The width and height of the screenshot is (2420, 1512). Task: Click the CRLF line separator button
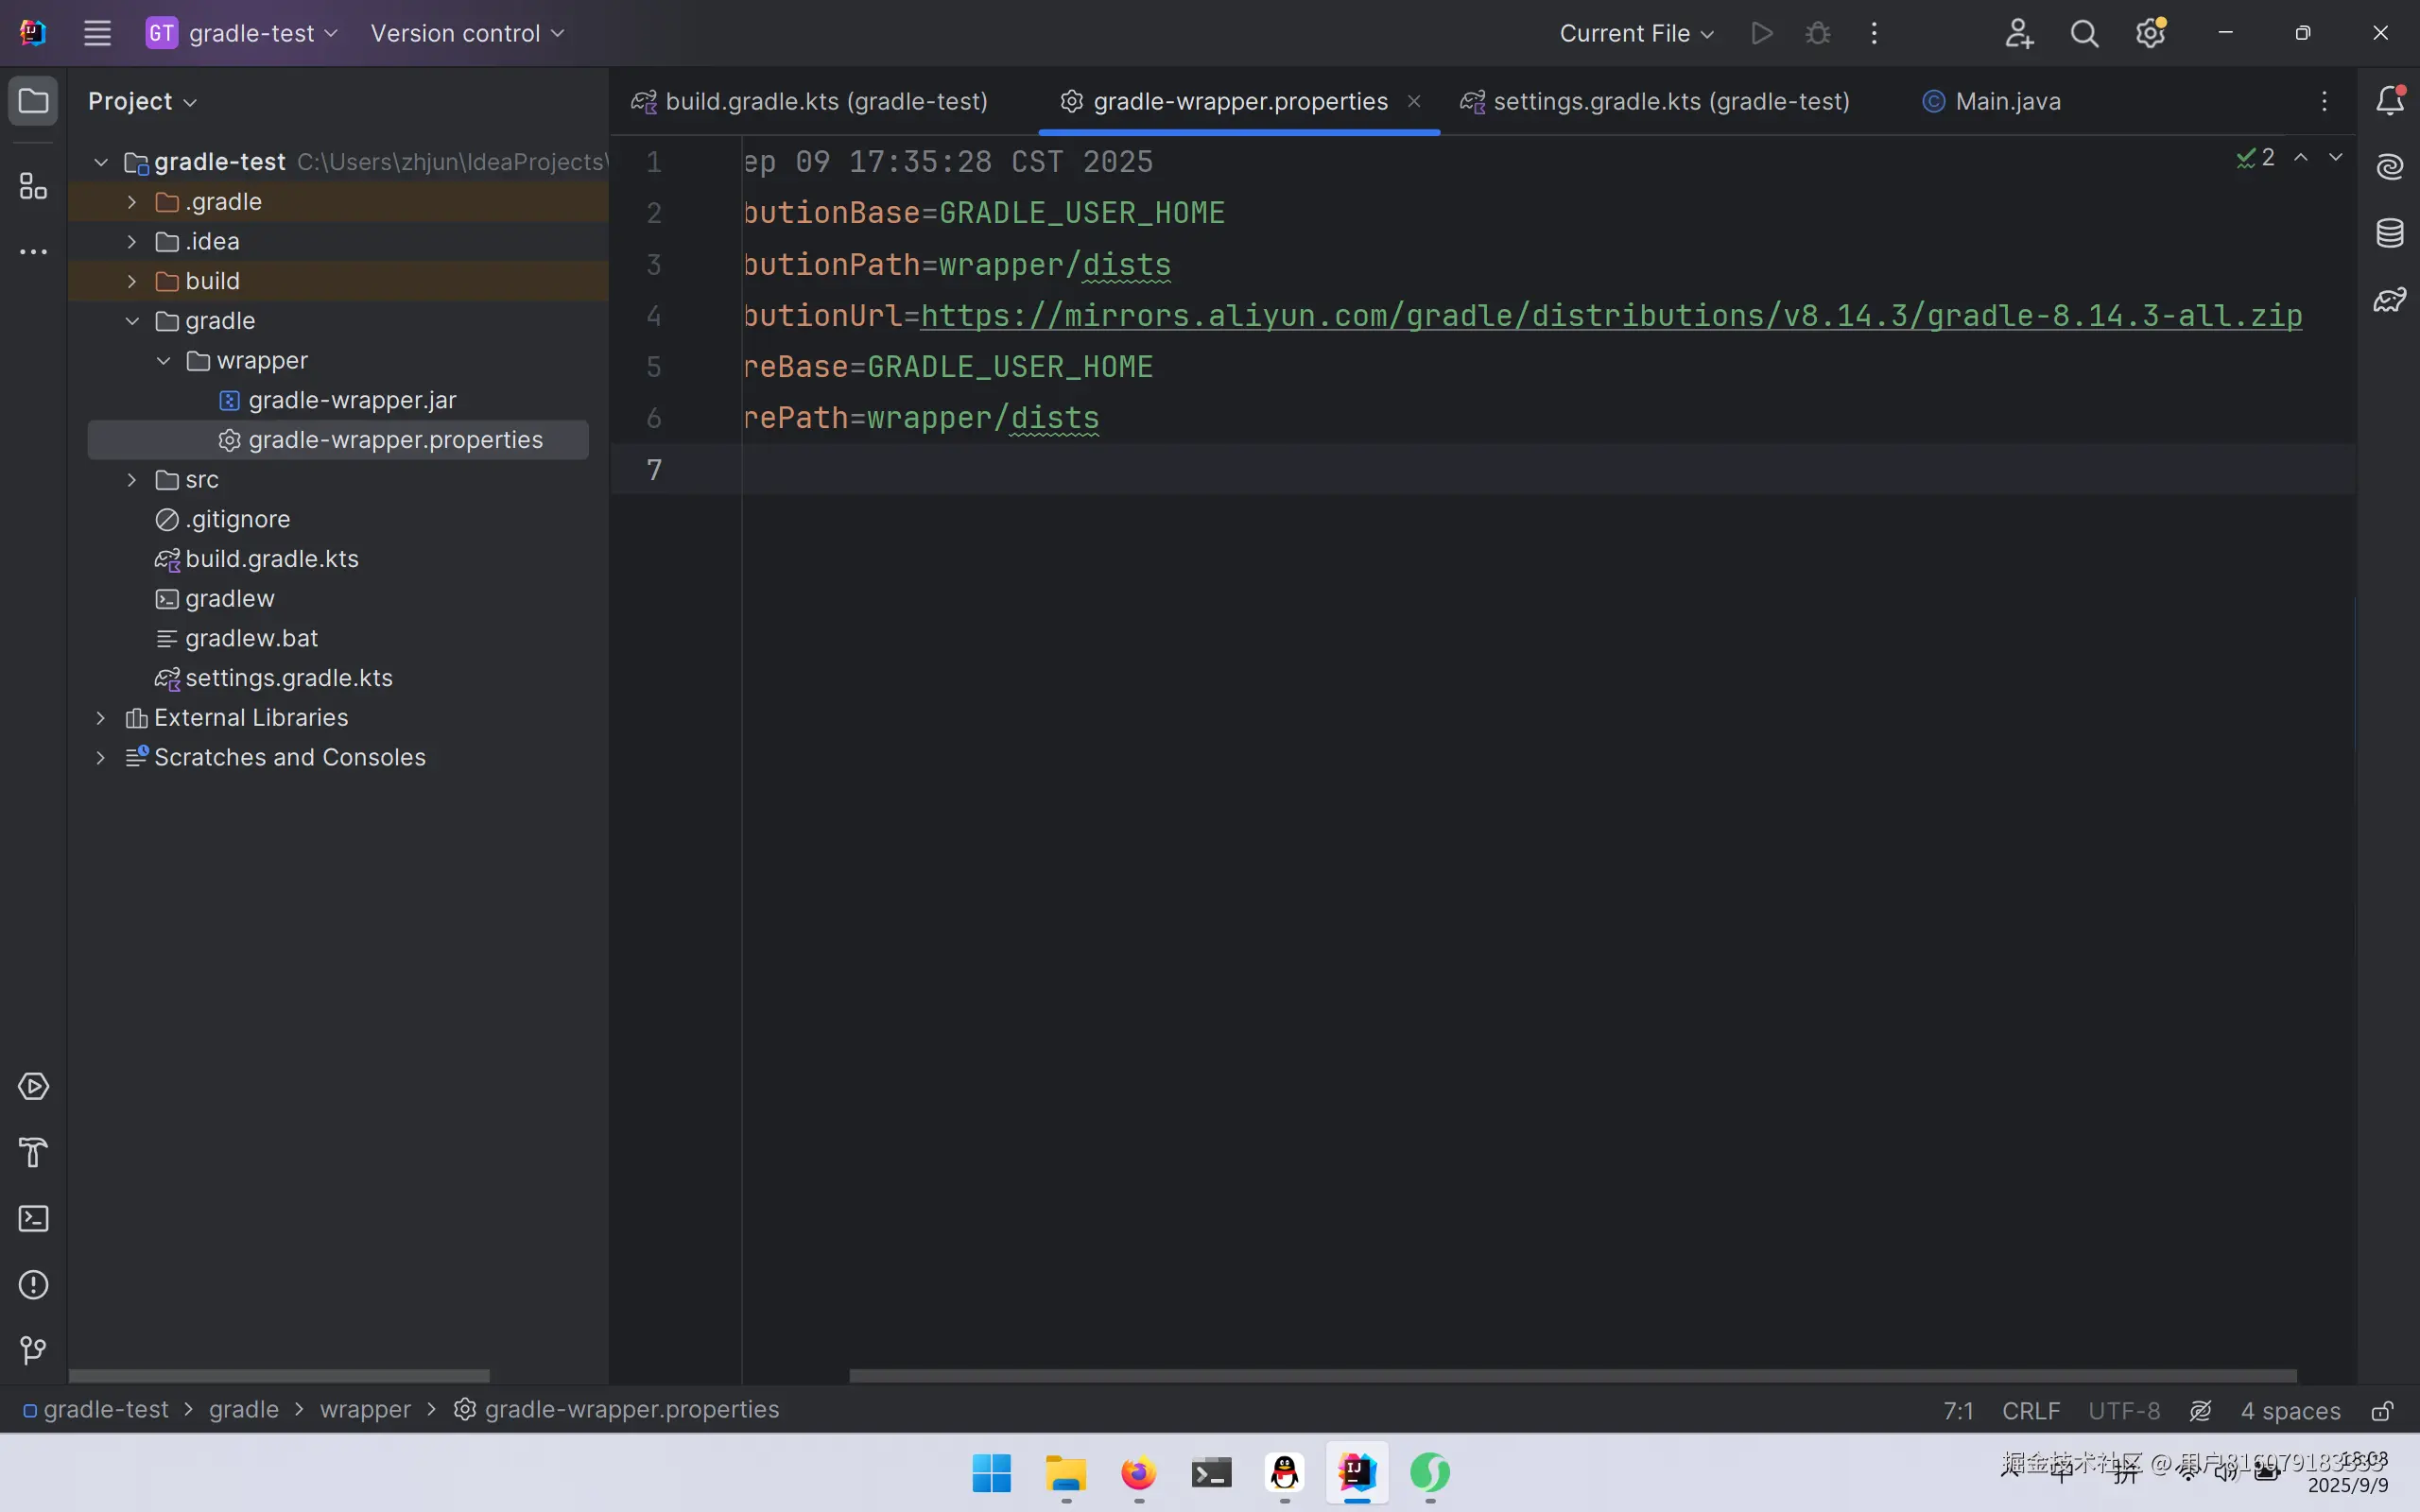2030,1410
